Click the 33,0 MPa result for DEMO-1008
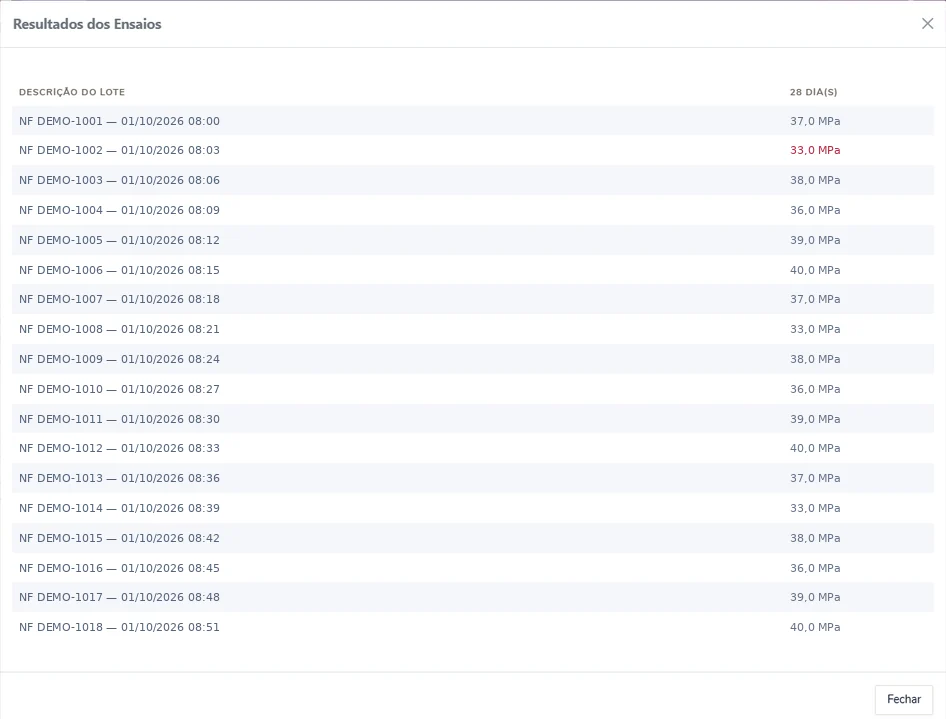The width and height of the screenshot is (946, 719). coord(815,329)
